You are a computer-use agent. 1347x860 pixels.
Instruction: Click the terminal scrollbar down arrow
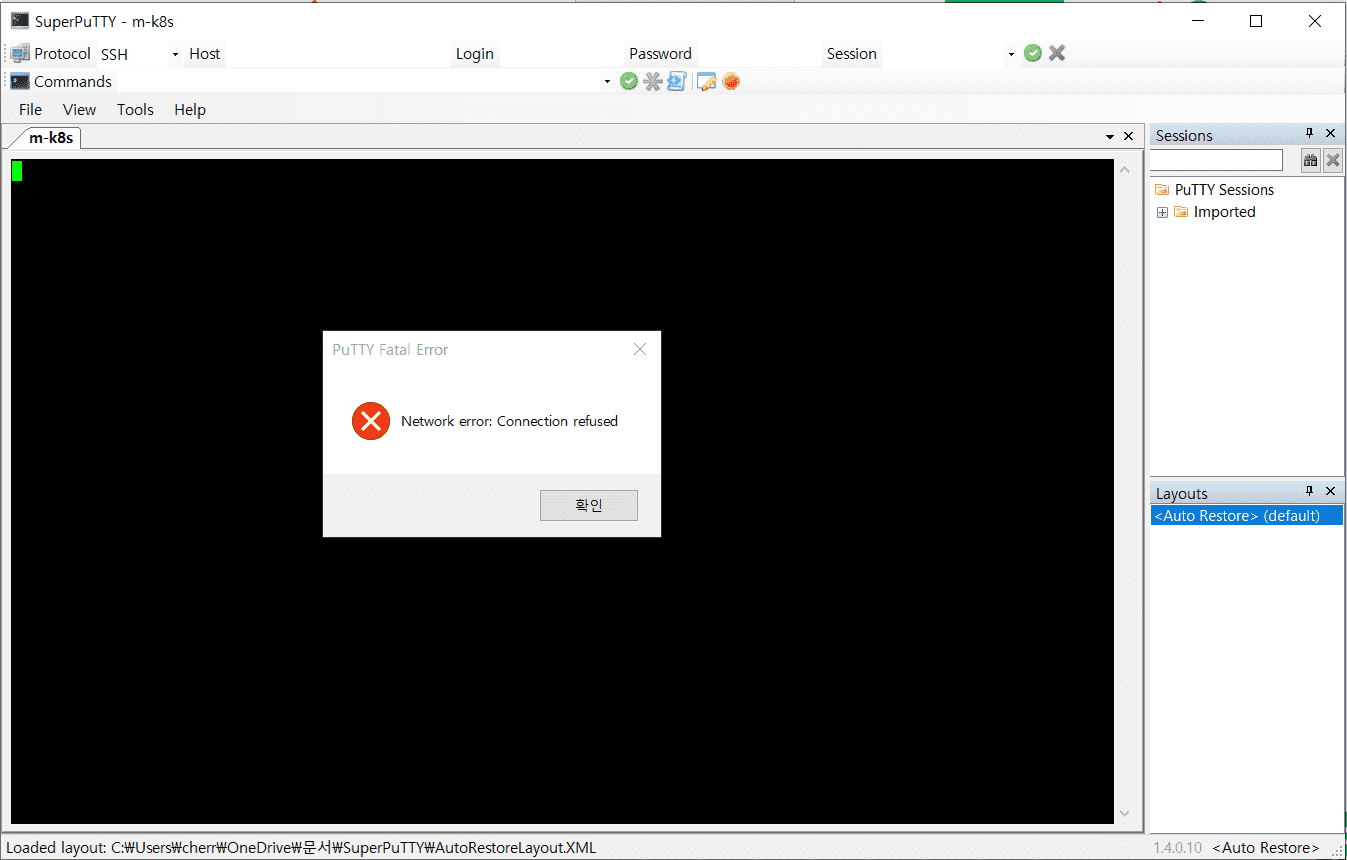pyautogui.click(x=1124, y=813)
